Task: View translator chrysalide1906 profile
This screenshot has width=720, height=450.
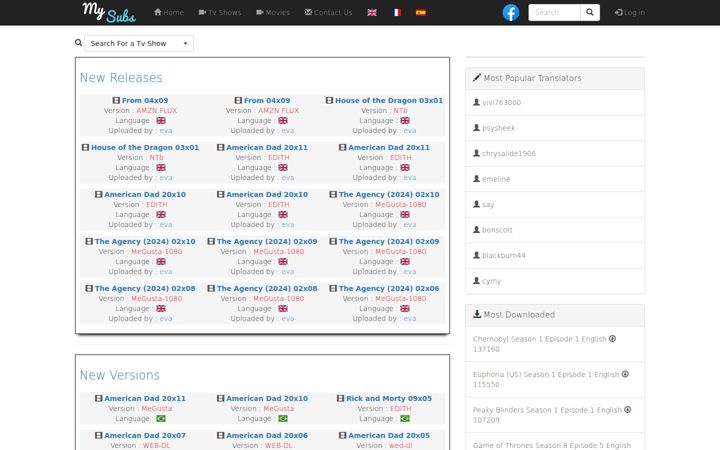Action: pyautogui.click(x=509, y=153)
